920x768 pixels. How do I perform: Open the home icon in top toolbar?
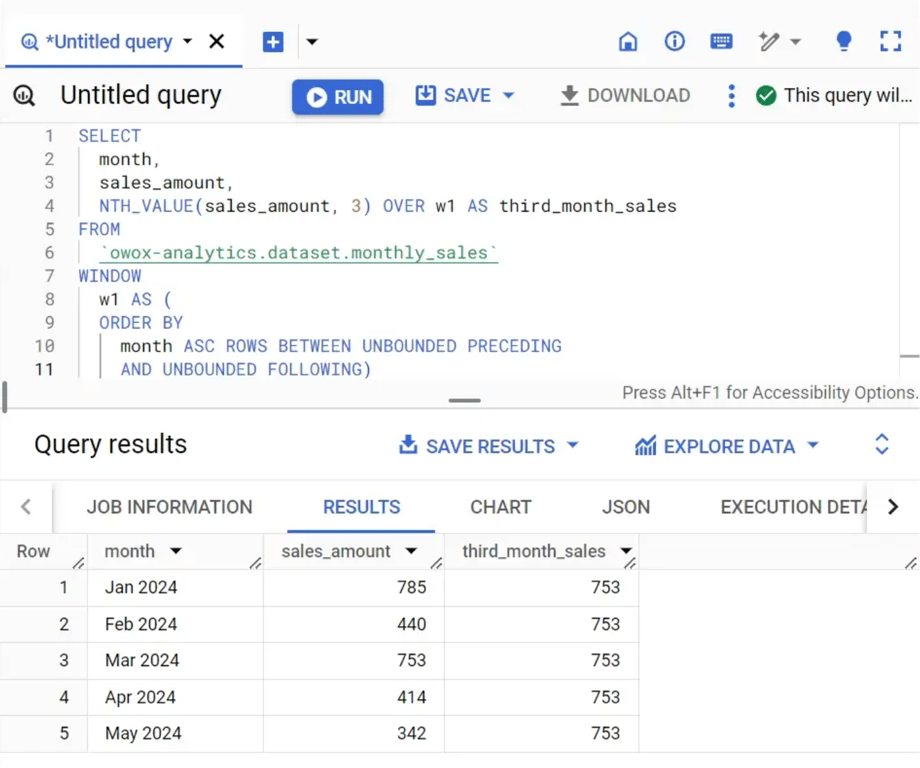click(628, 42)
